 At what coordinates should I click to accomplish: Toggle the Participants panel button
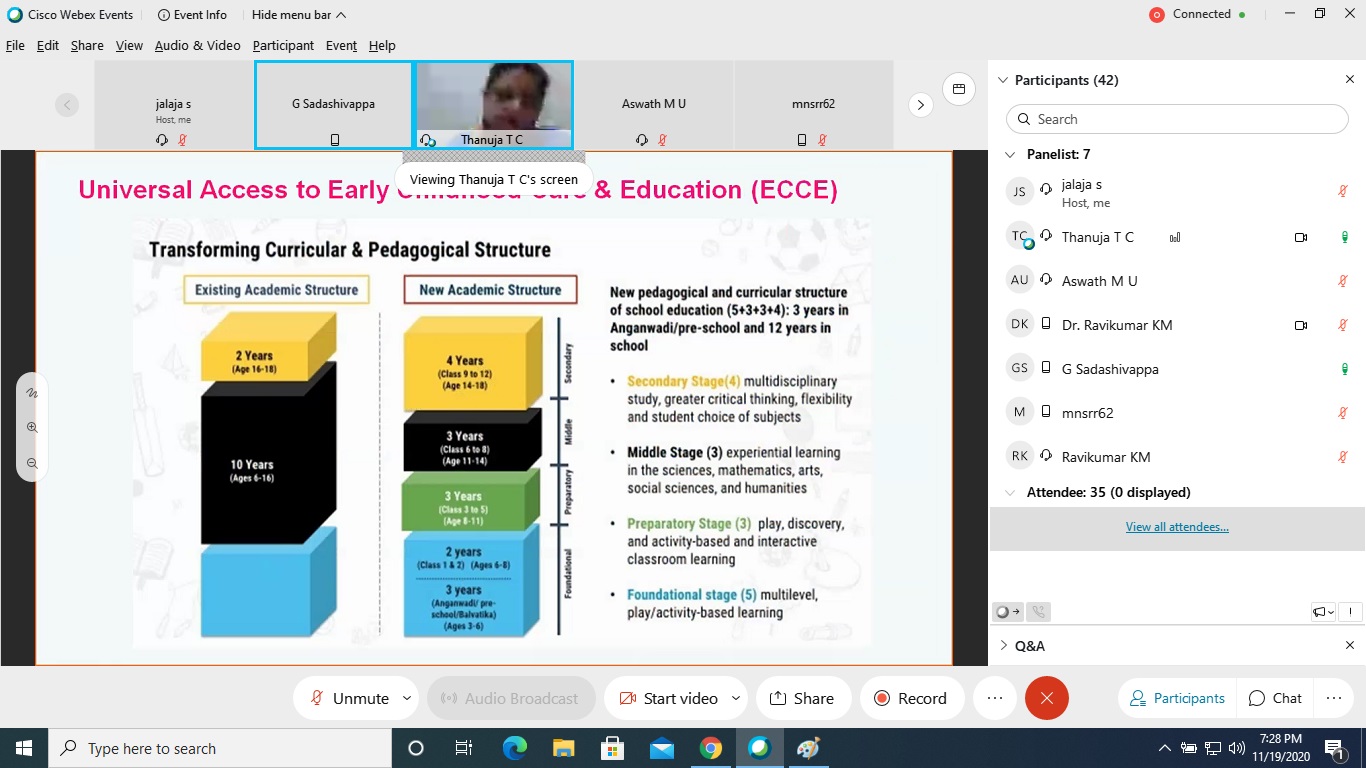pos(1177,698)
